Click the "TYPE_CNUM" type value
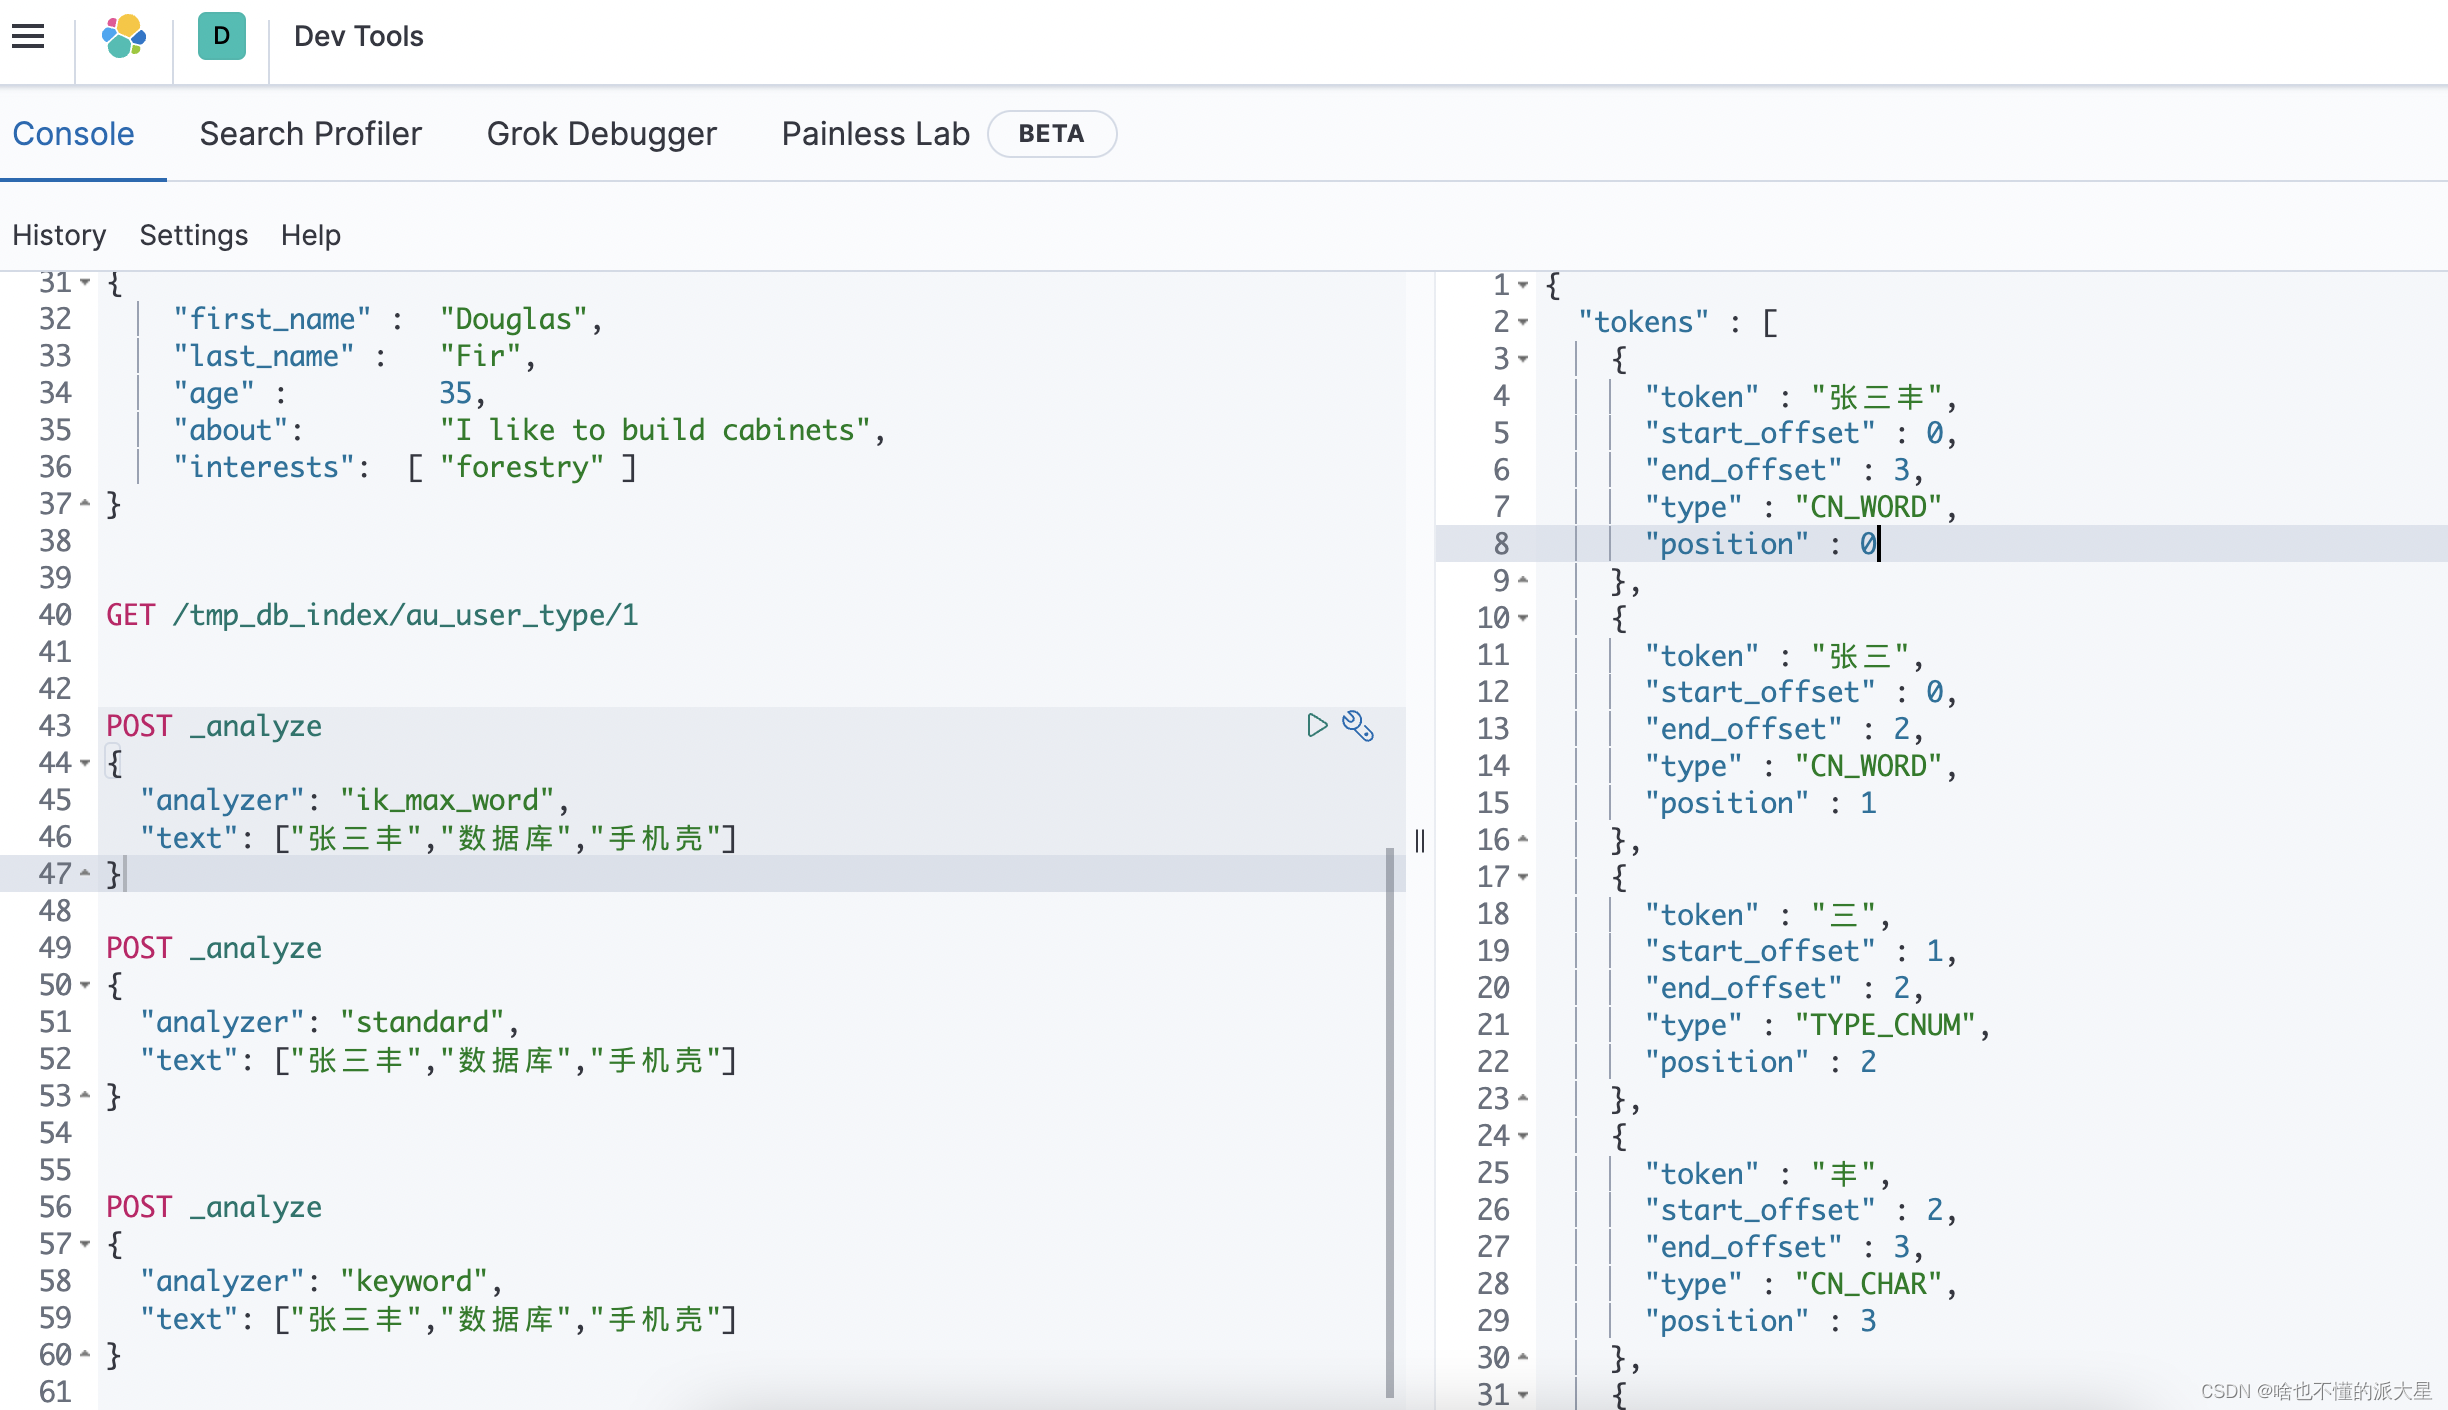 point(1885,1024)
